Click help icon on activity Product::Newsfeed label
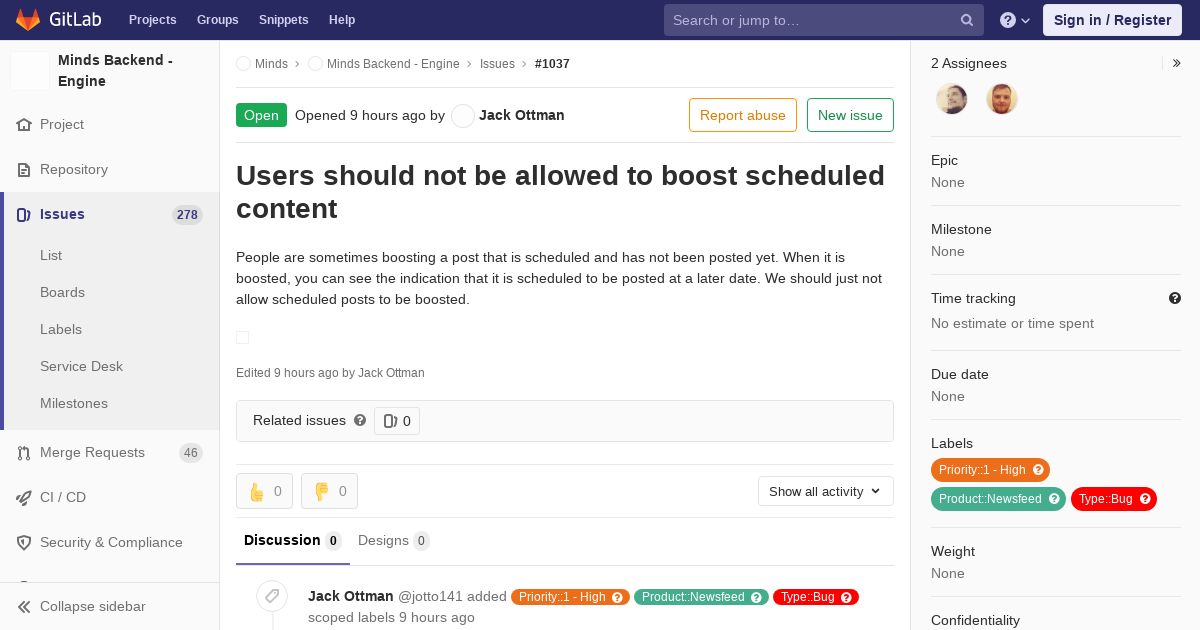1200x630 pixels. point(757,597)
